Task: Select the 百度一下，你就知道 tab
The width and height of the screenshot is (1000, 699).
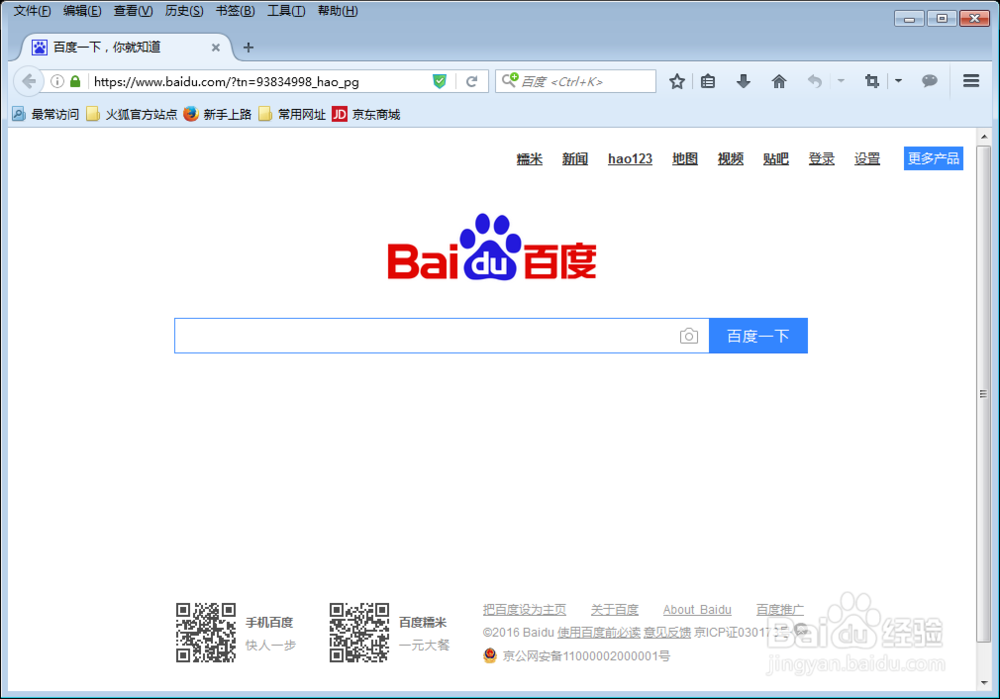Action: tap(128, 47)
